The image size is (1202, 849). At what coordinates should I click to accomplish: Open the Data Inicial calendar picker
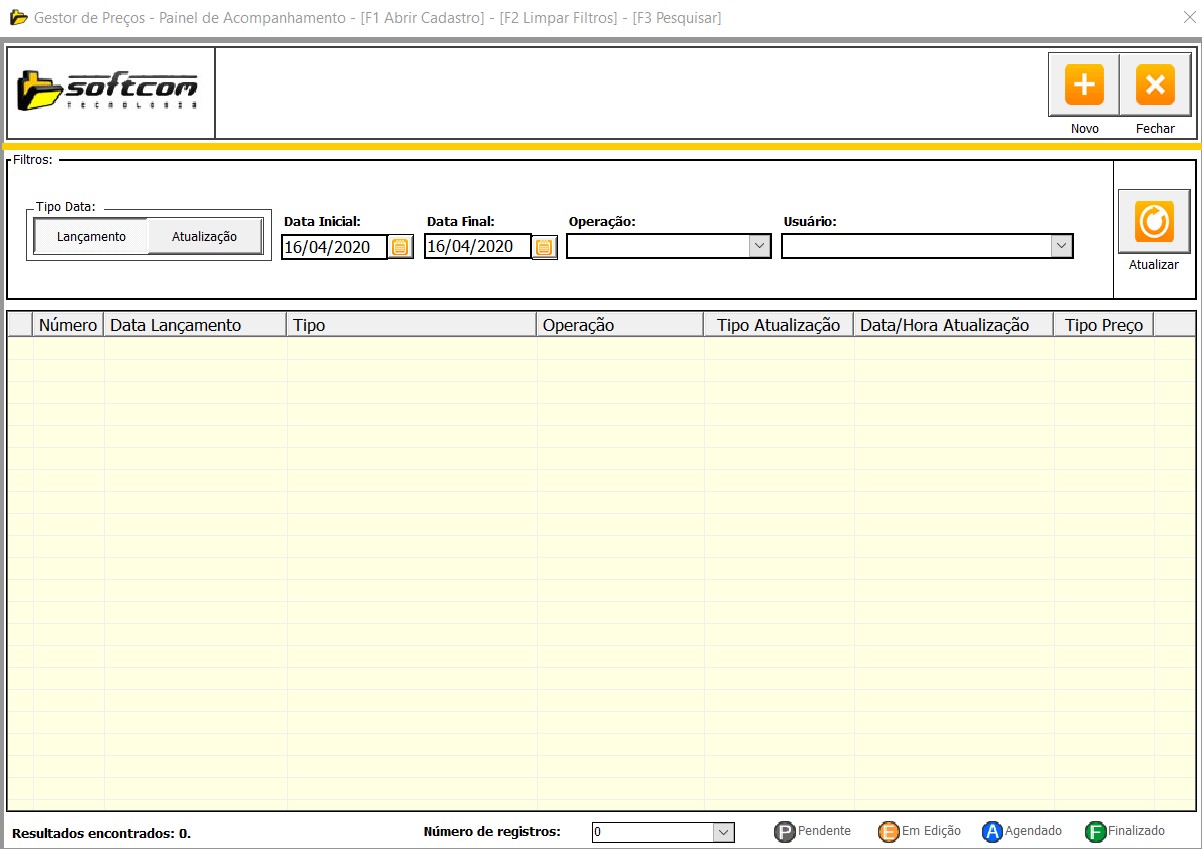click(400, 247)
